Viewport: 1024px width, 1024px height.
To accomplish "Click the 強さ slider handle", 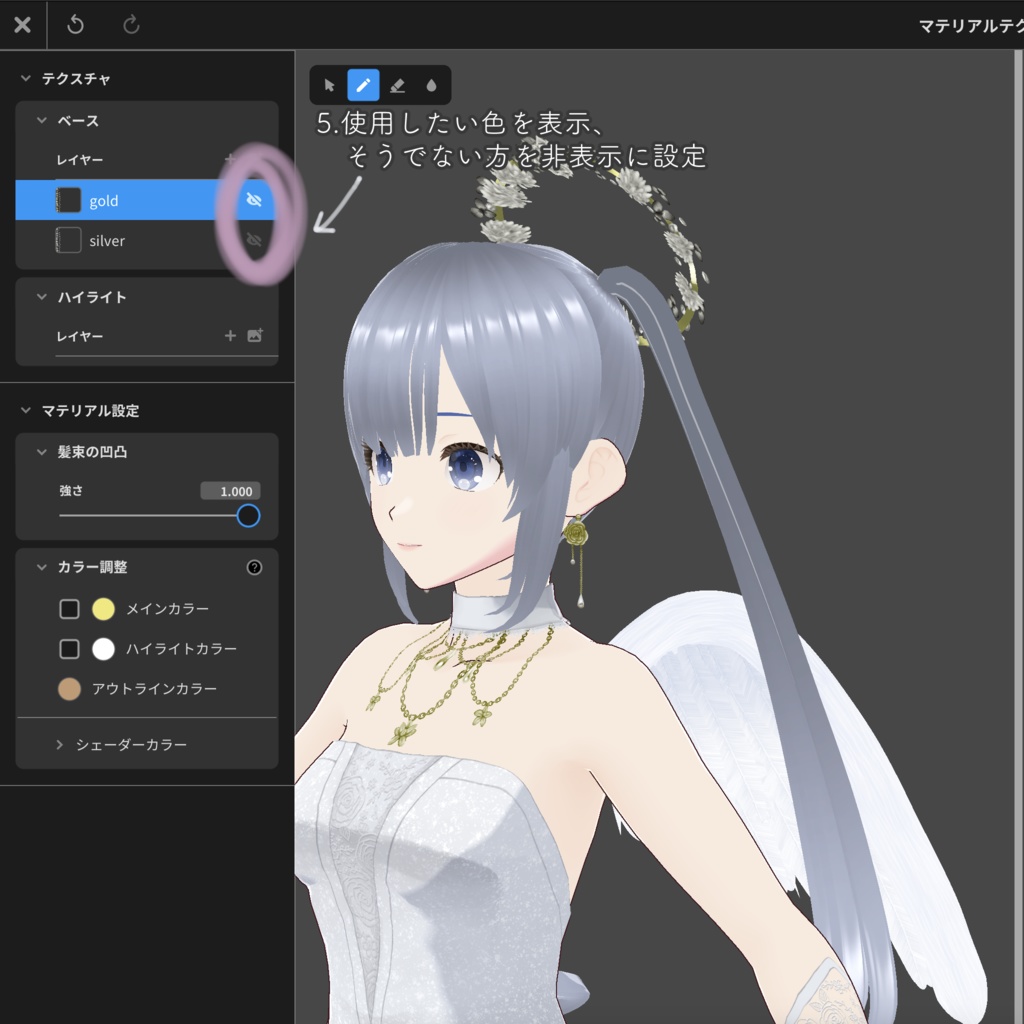I will (x=247, y=515).
